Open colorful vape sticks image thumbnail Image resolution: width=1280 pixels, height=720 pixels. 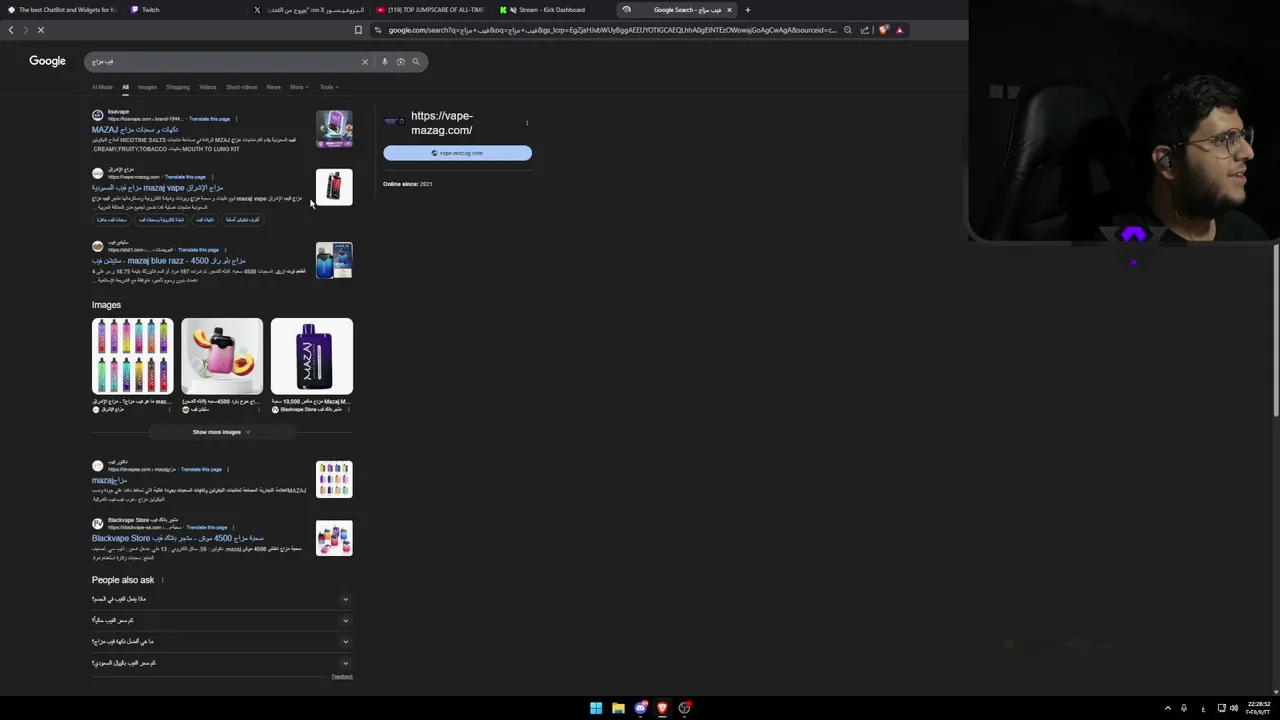pos(132,356)
